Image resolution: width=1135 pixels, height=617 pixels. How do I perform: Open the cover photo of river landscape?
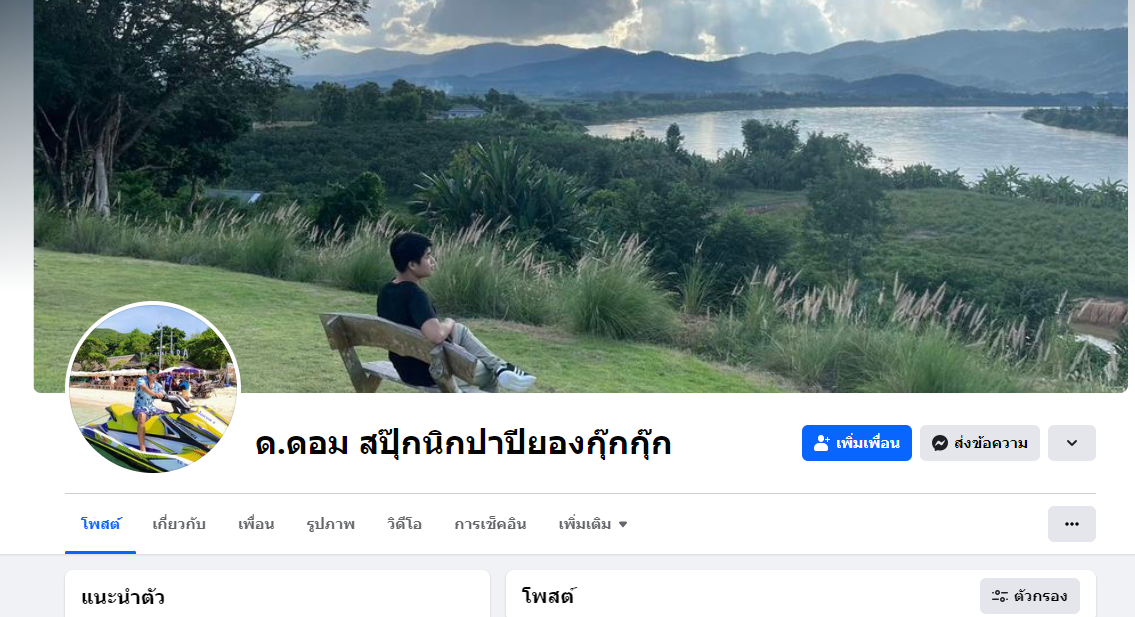[x=581, y=196]
